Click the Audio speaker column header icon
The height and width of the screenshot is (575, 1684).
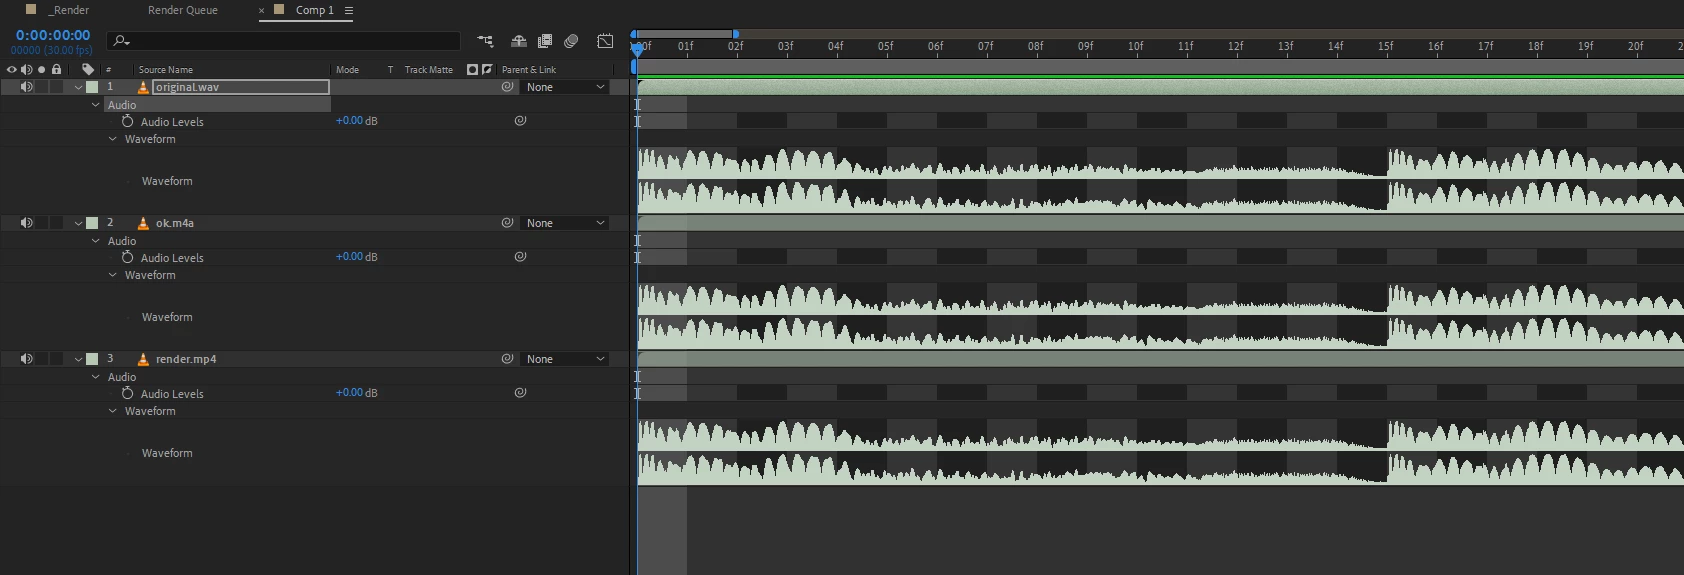click(x=26, y=70)
